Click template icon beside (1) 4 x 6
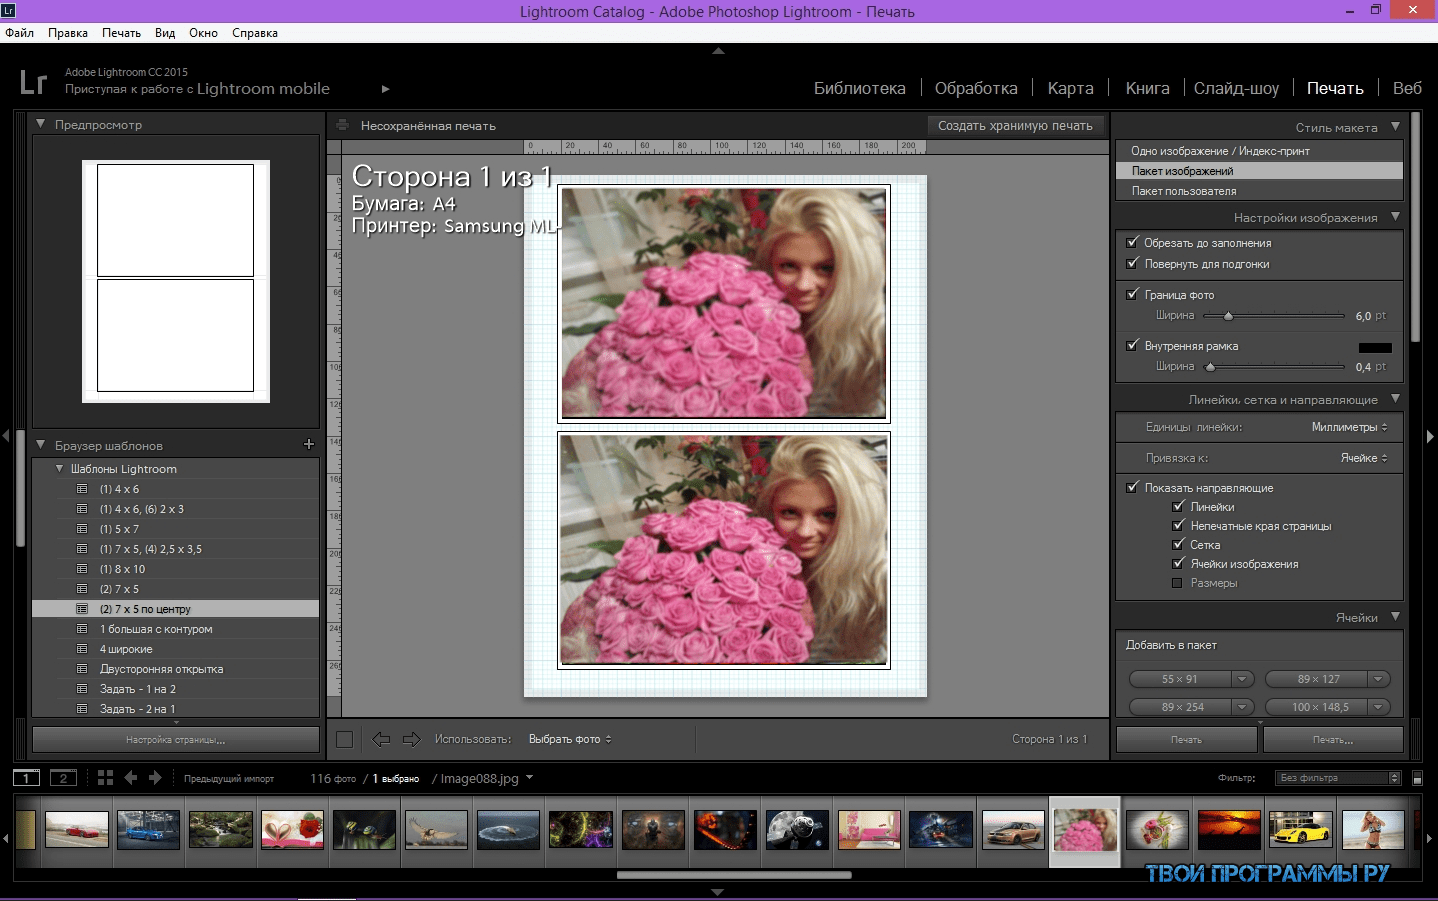 82,489
